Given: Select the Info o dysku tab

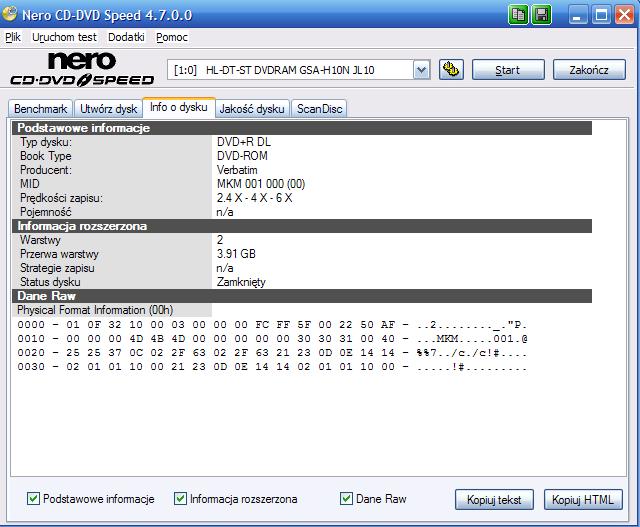Looking at the screenshot, I should point(179,107).
